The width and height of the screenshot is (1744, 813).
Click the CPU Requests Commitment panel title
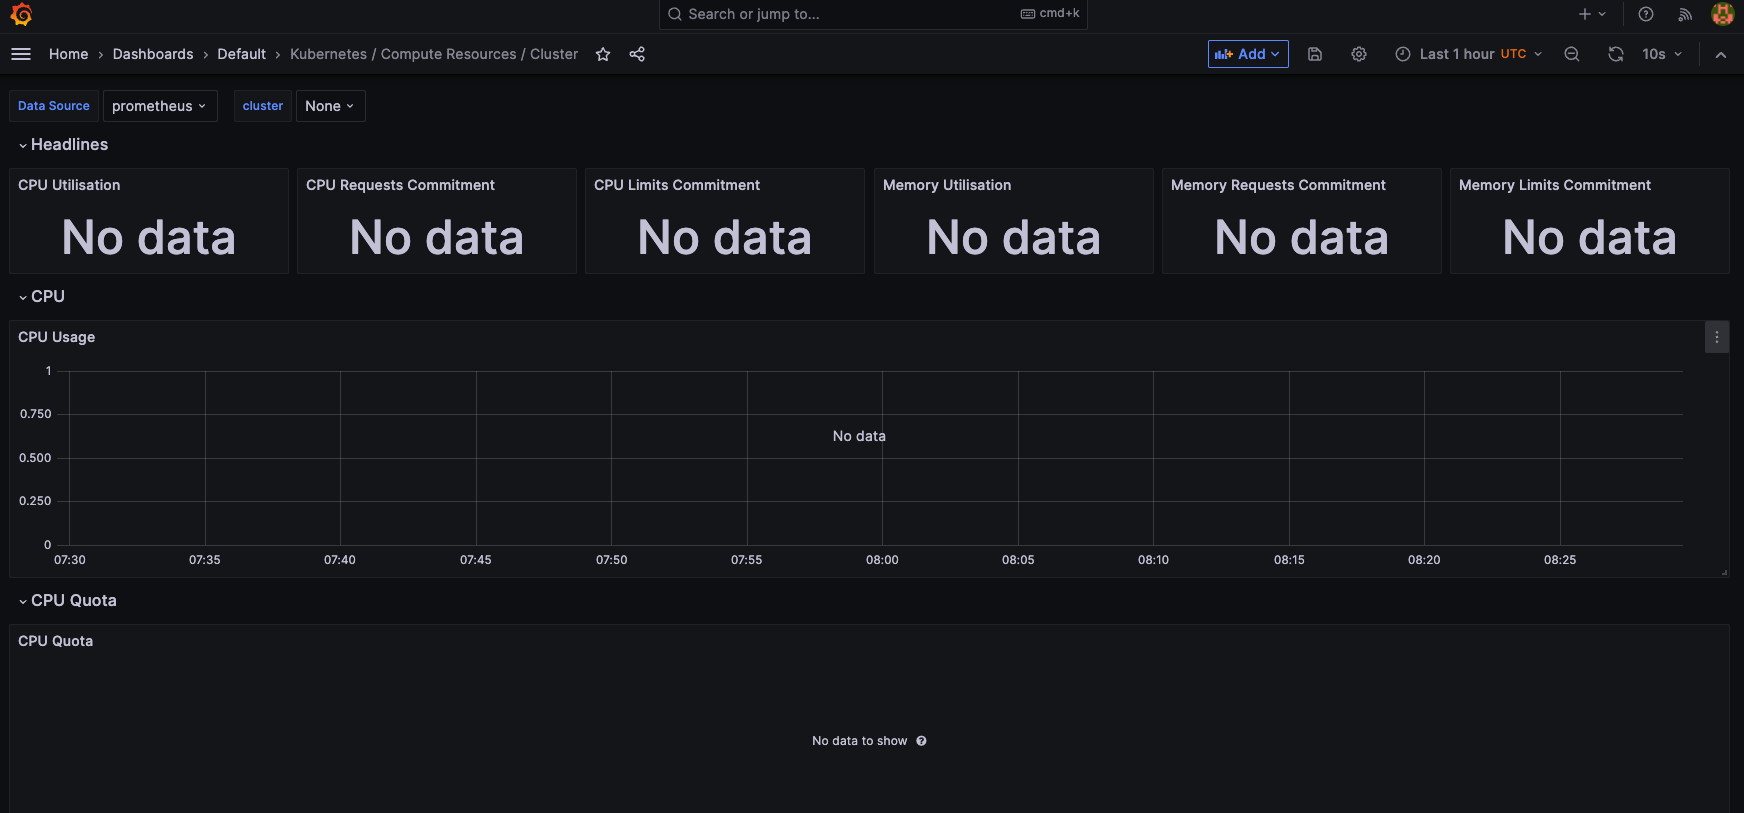click(x=400, y=185)
